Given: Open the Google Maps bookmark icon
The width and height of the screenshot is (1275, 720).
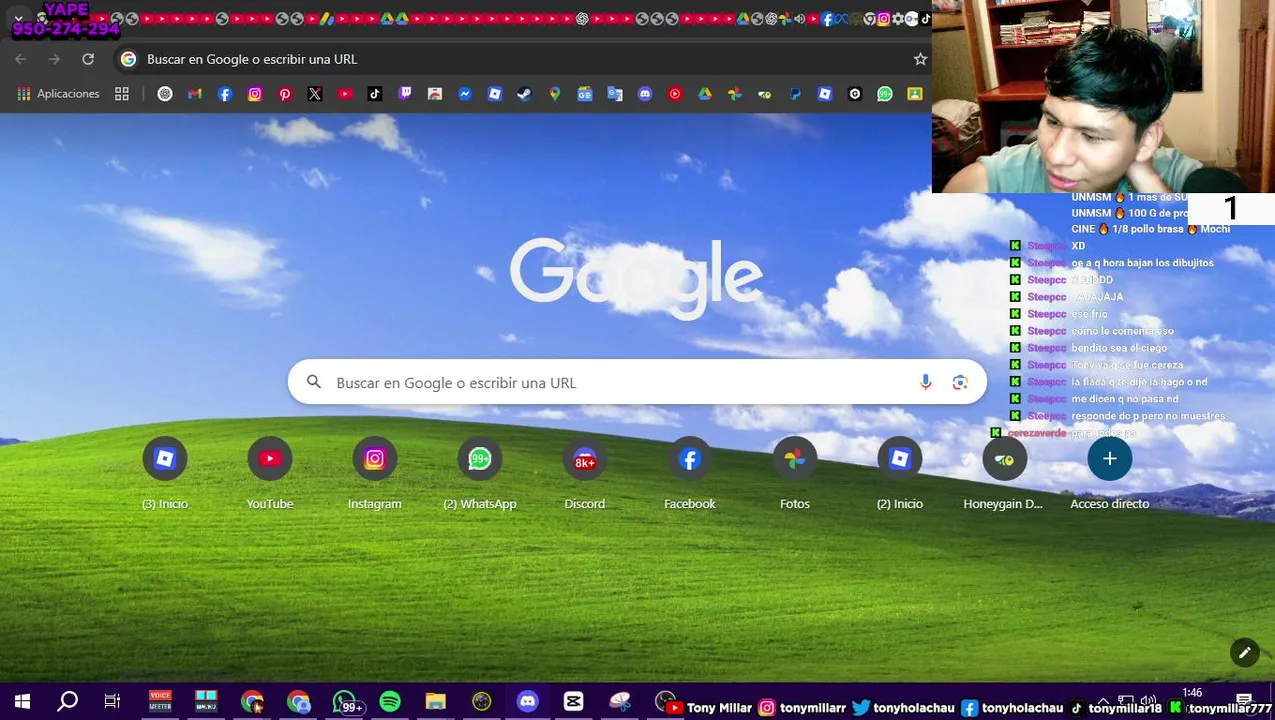Looking at the screenshot, I should point(555,94).
